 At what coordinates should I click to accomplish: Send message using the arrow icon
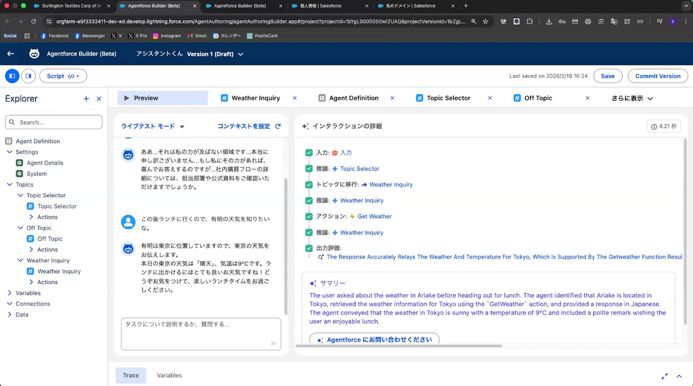(x=274, y=343)
